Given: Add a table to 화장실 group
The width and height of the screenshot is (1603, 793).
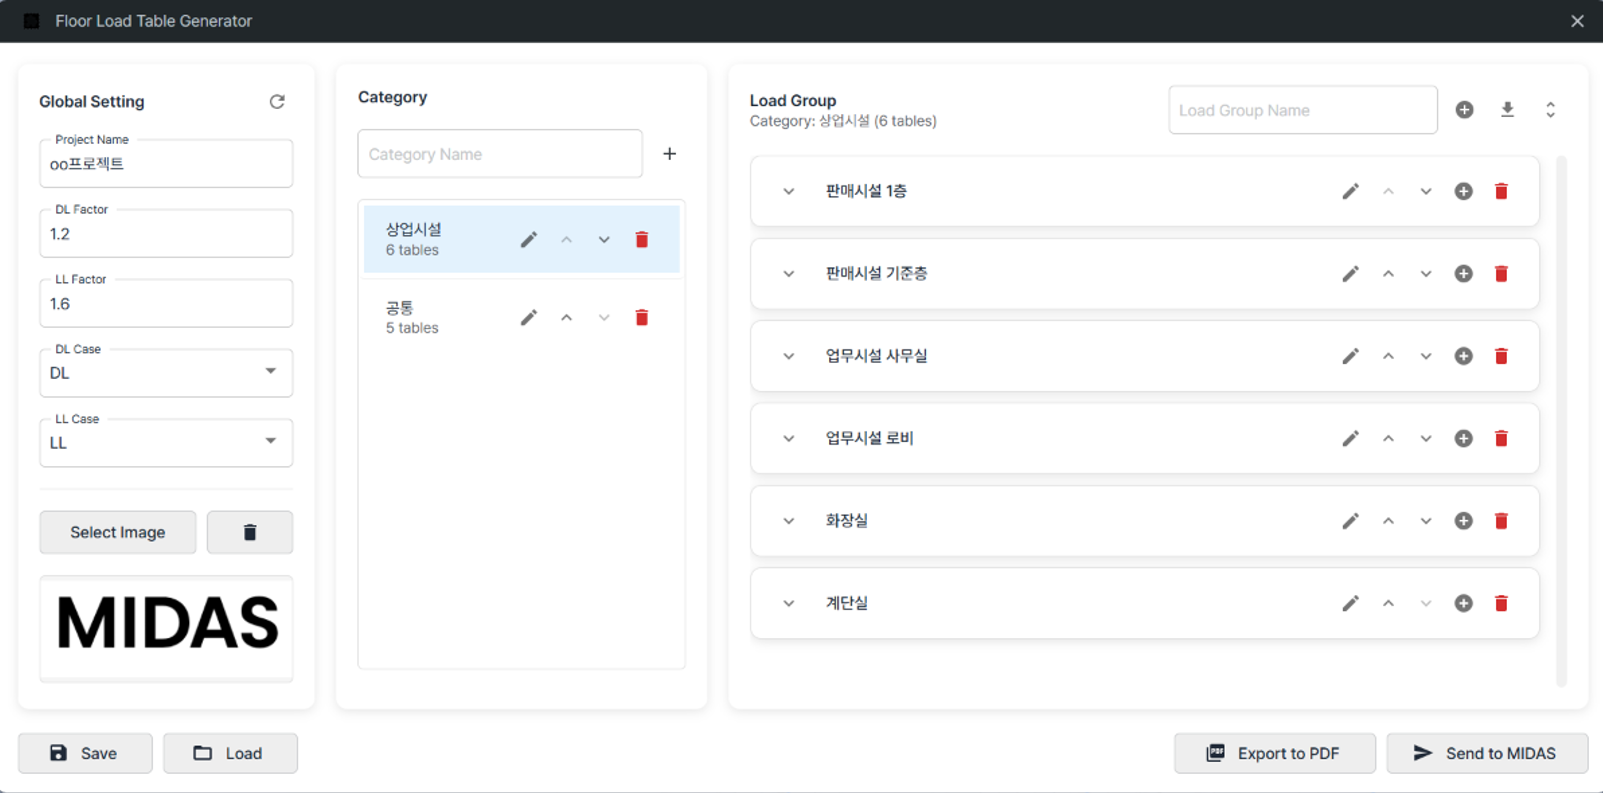Looking at the screenshot, I should (1463, 521).
